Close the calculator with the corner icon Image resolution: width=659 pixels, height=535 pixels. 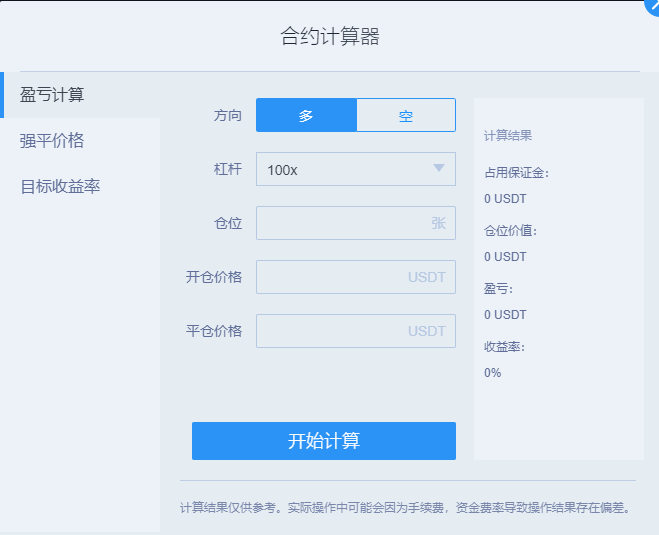653,6
